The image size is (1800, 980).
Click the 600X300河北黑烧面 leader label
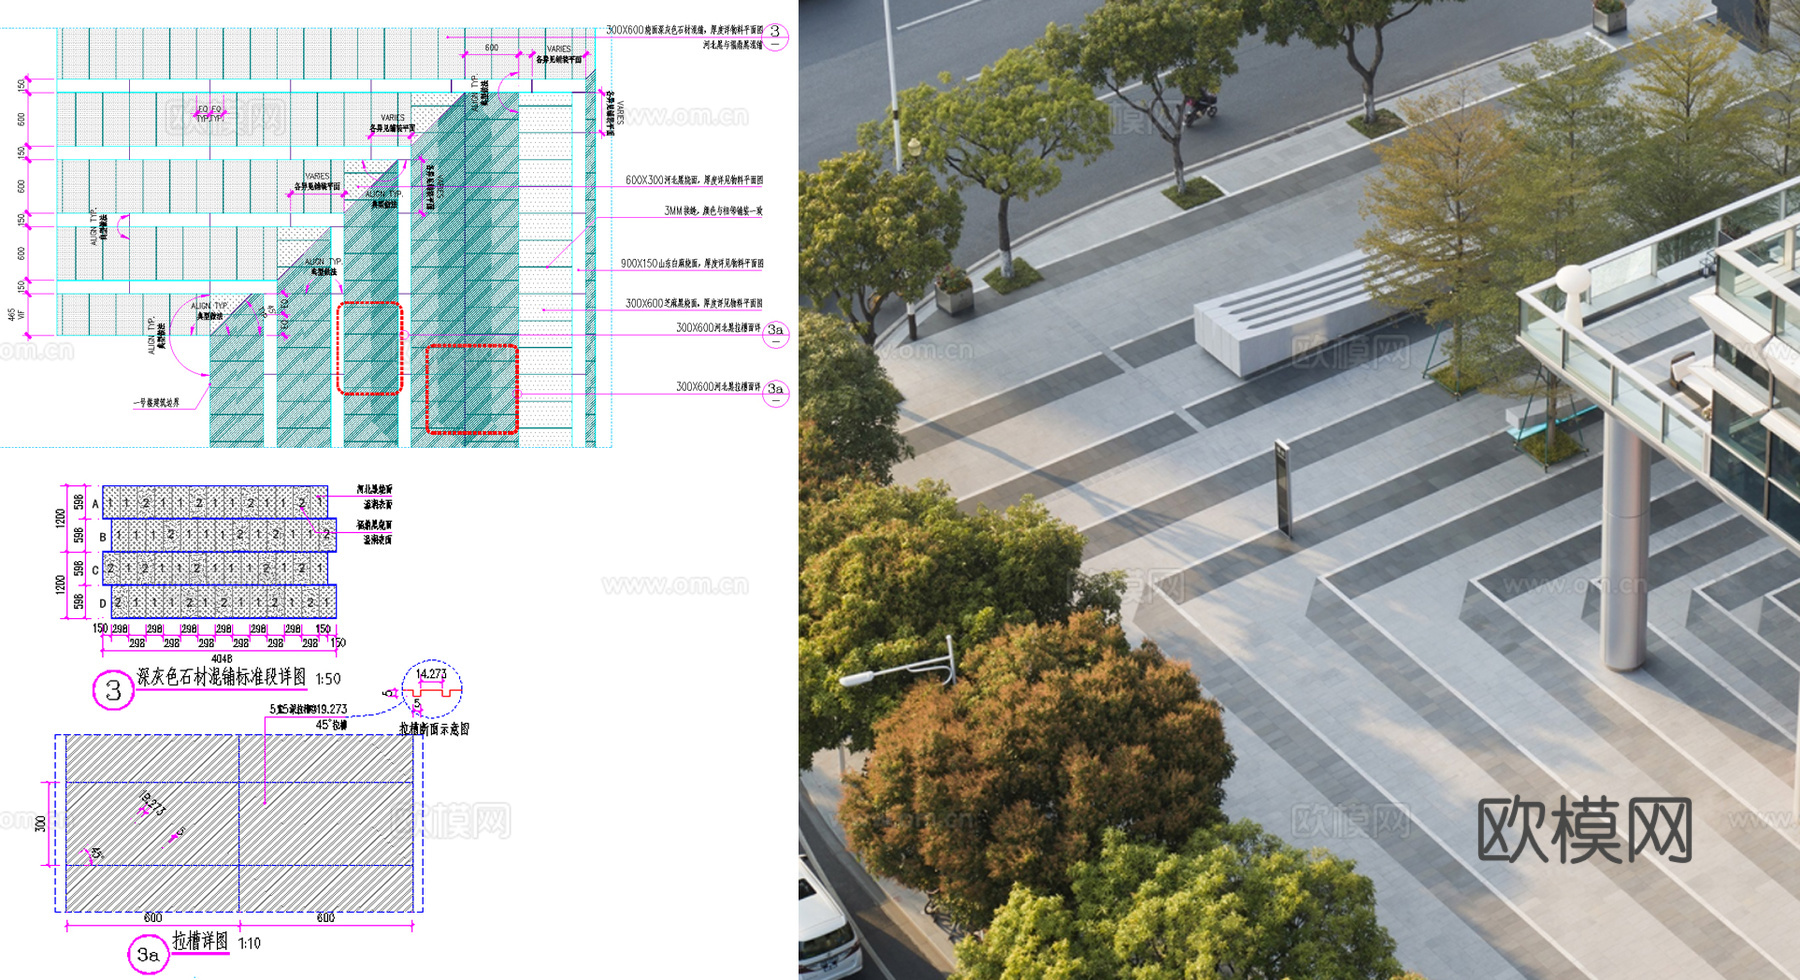[x=694, y=180]
